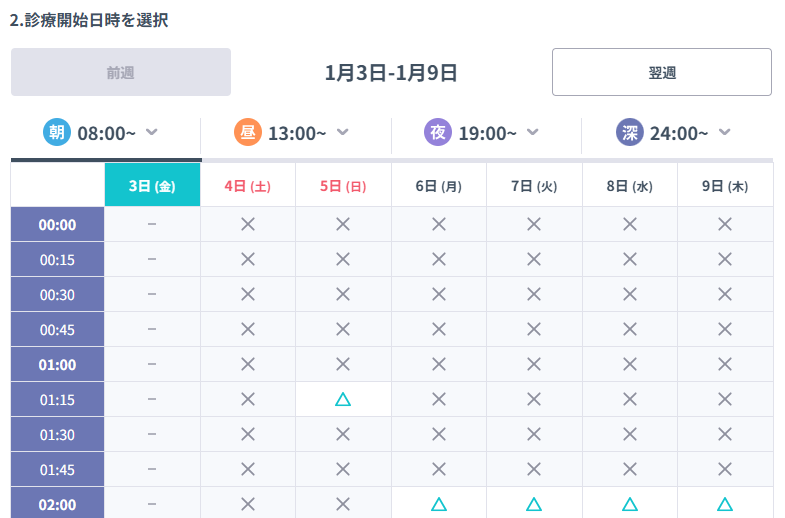Expand the 08:00~ morning chevron
This screenshot has height=518, width=785.
[152, 132]
